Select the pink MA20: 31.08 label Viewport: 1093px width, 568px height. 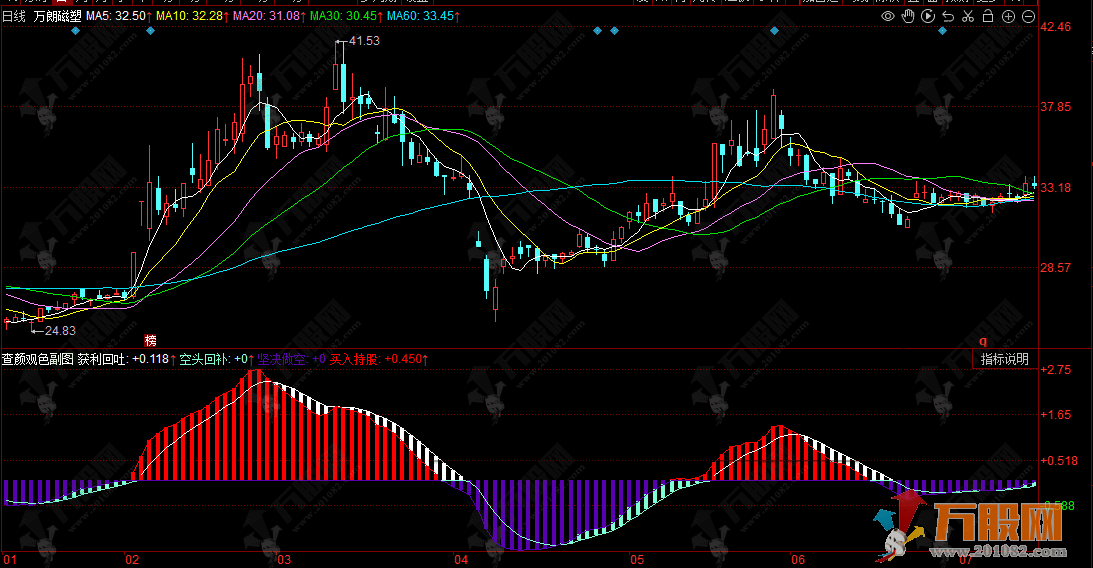point(266,16)
